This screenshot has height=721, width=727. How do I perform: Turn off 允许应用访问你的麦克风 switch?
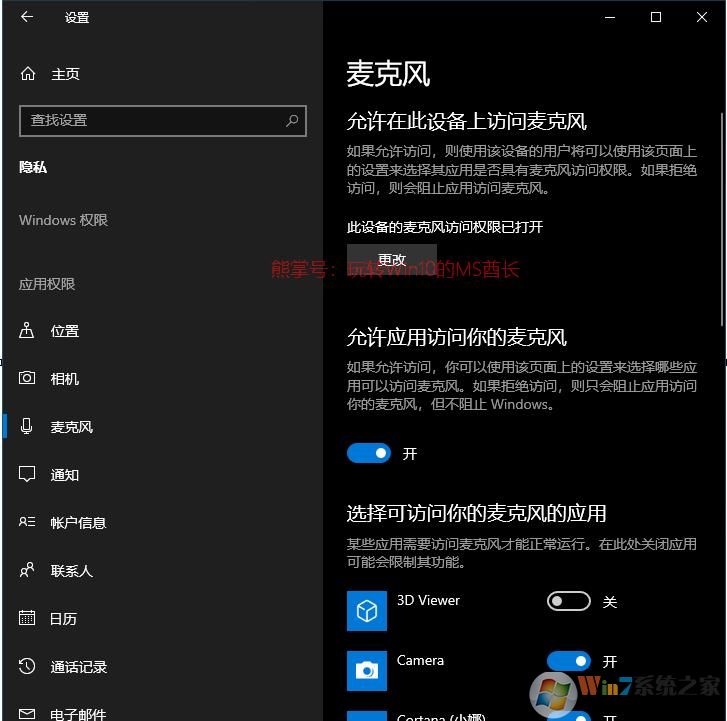click(x=369, y=453)
